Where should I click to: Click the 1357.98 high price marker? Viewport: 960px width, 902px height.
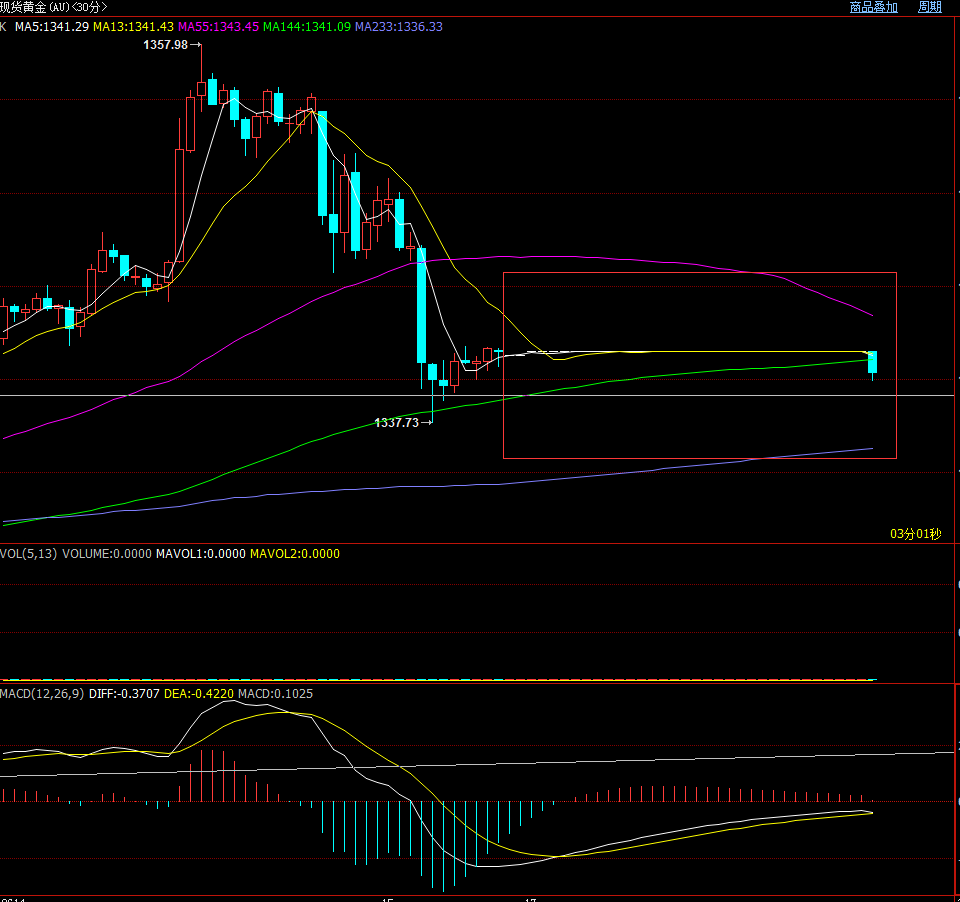point(166,45)
